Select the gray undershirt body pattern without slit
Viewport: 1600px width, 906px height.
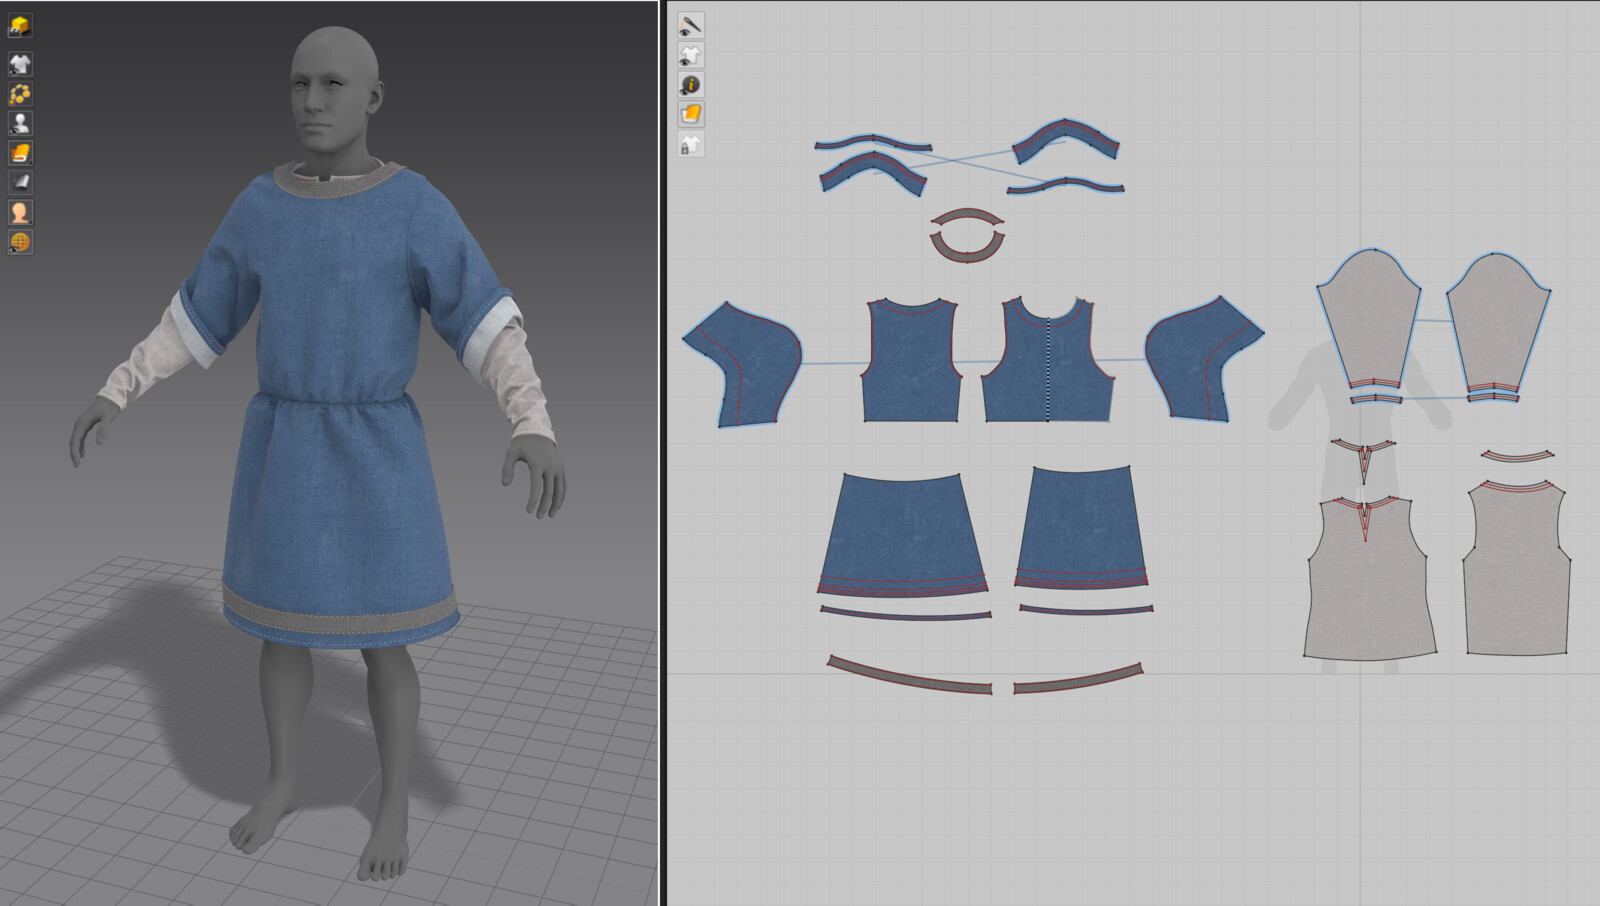pyautogui.click(x=1516, y=570)
